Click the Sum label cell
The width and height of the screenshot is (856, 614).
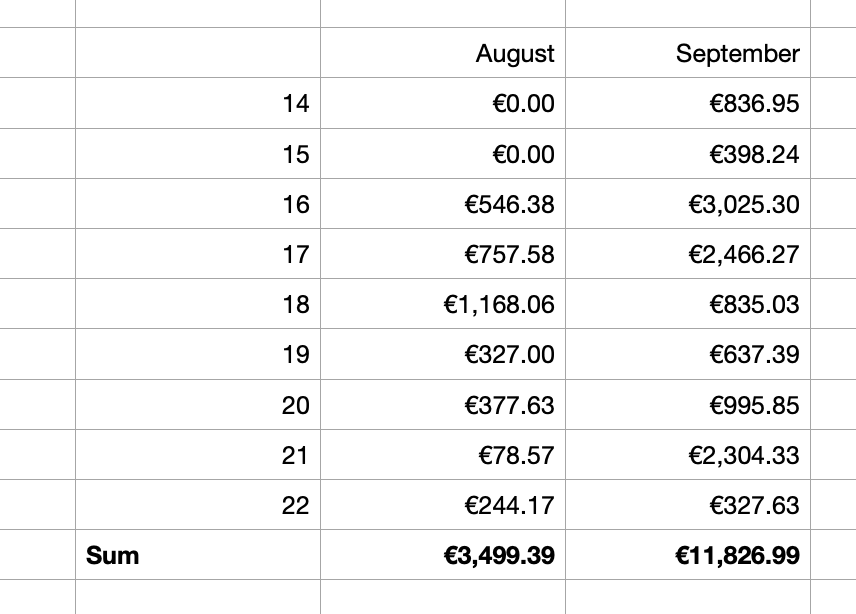(x=198, y=555)
